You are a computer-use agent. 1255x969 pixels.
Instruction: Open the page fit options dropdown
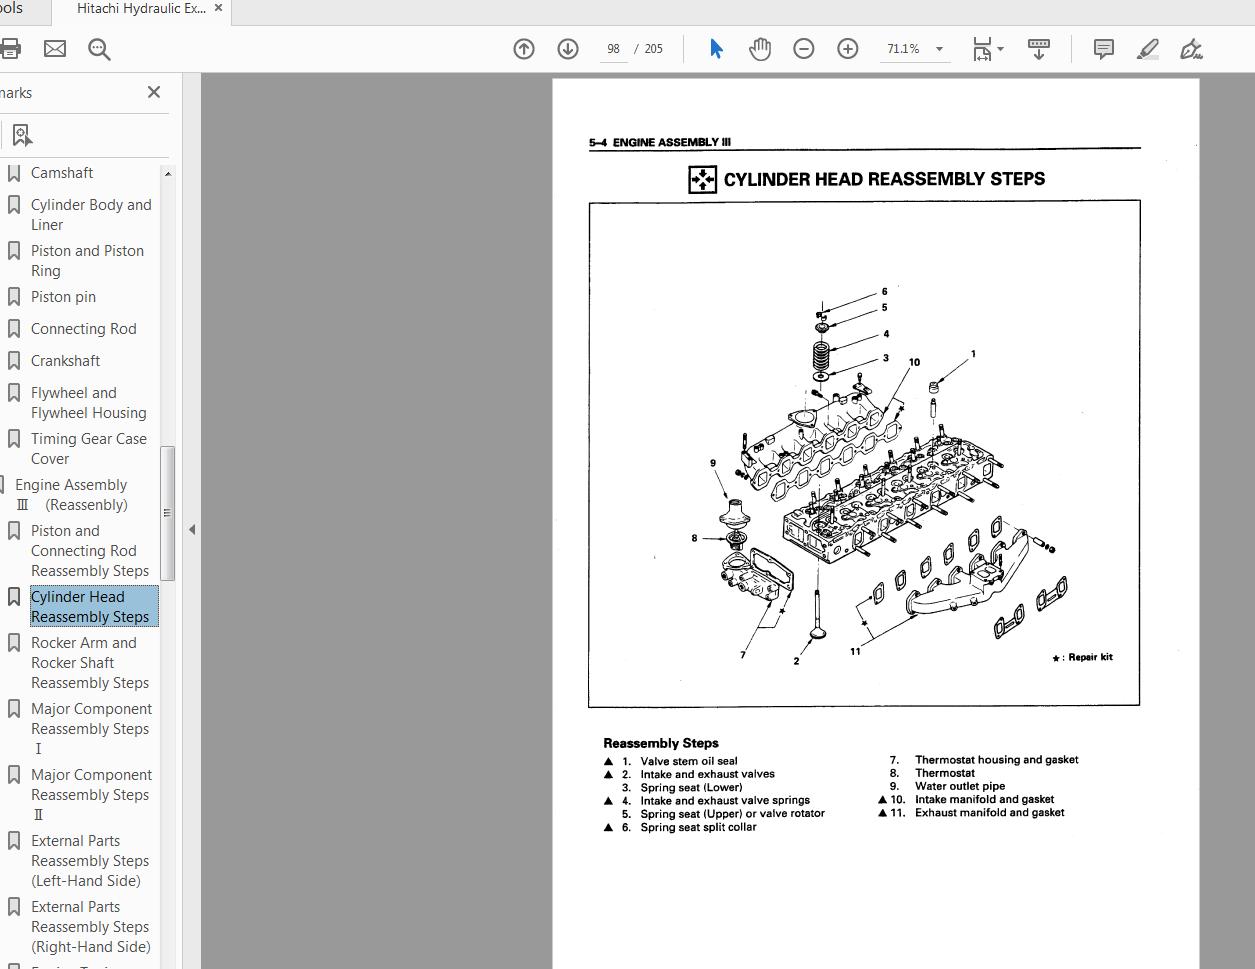[989, 49]
